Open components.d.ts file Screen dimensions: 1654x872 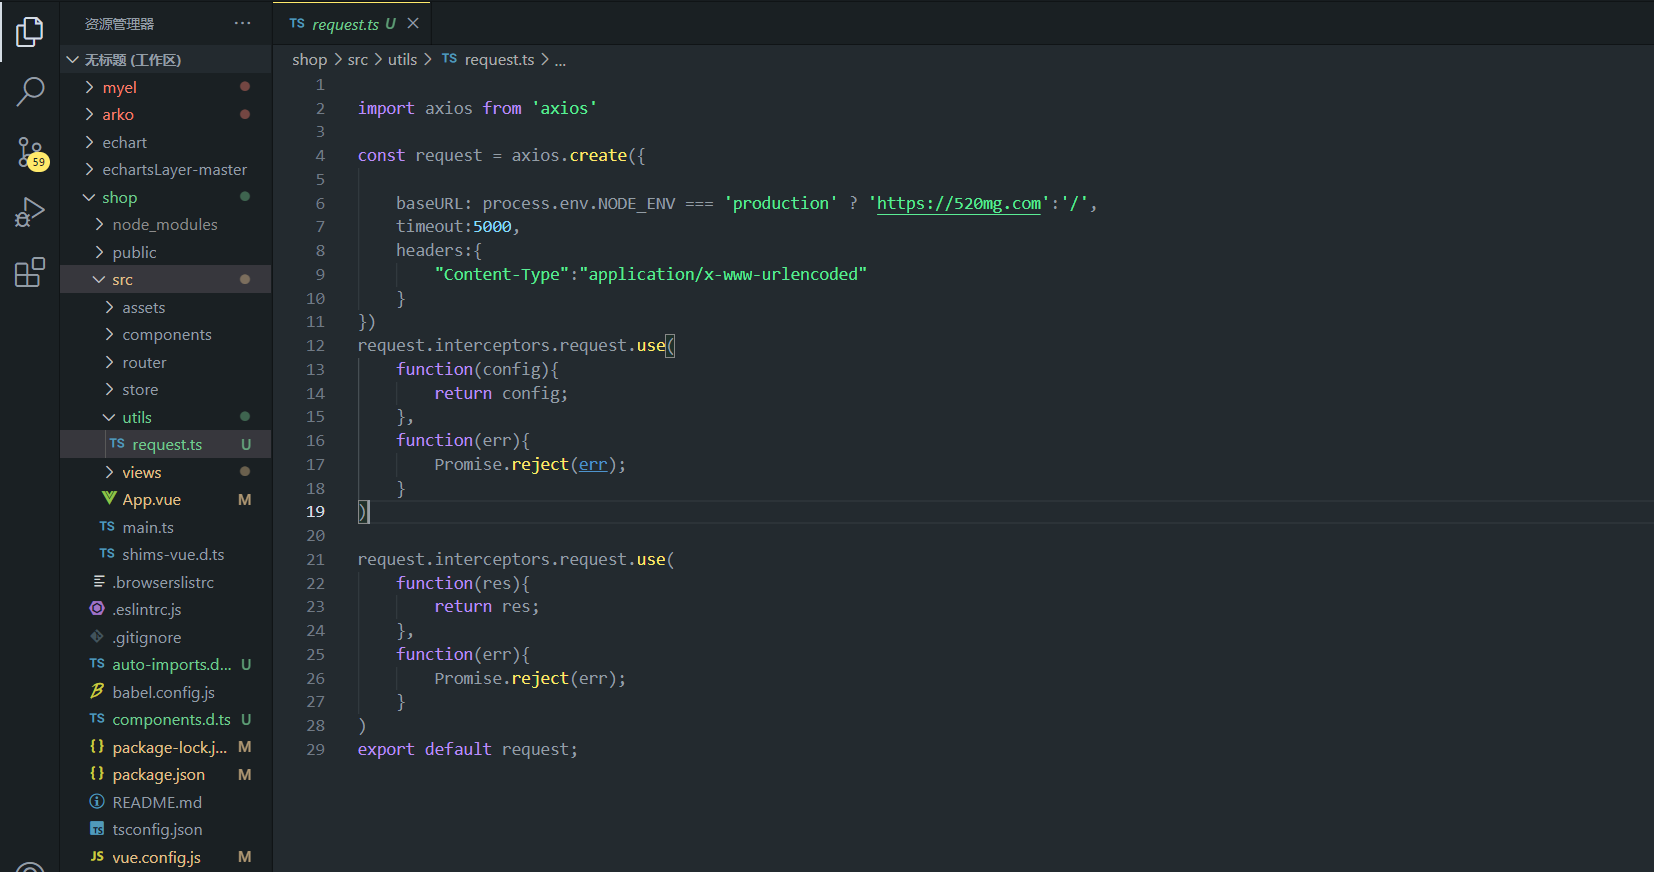click(x=166, y=719)
